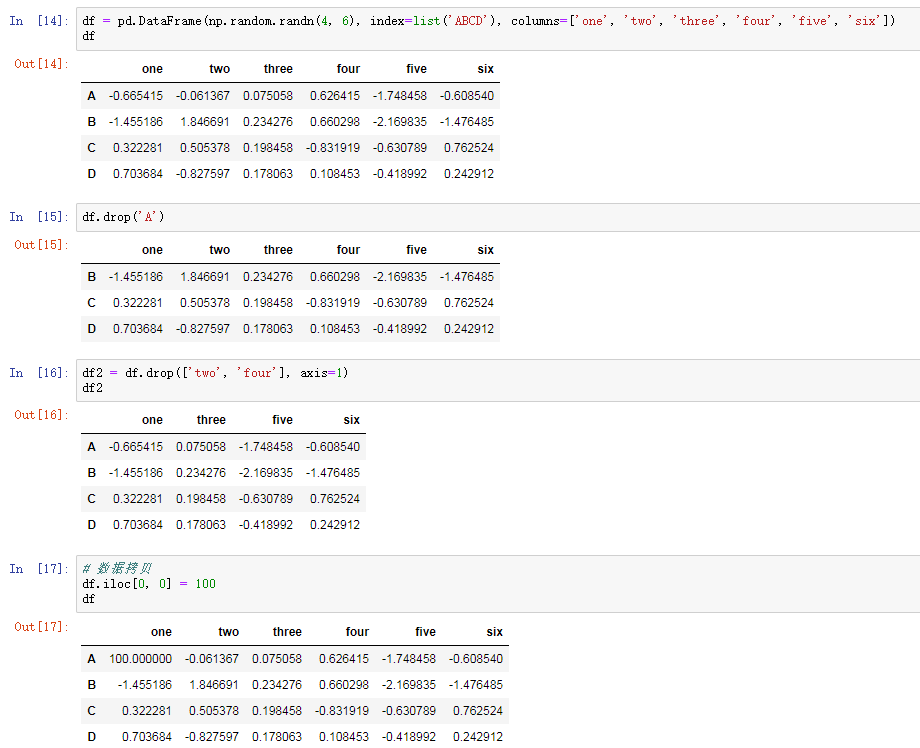Viewport: 920px width, 748px height.
Task: Click the "five" column header in Out[15] table
Action: 417,250
